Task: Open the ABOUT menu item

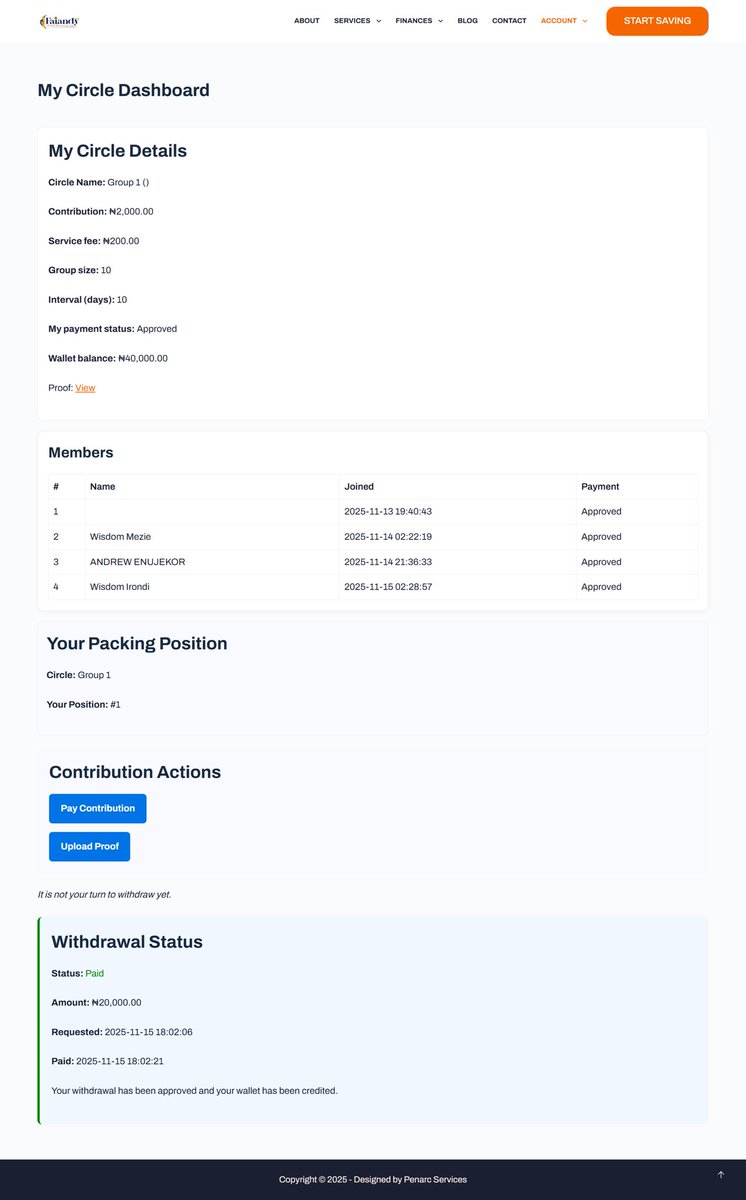Action: pos(307,21)
